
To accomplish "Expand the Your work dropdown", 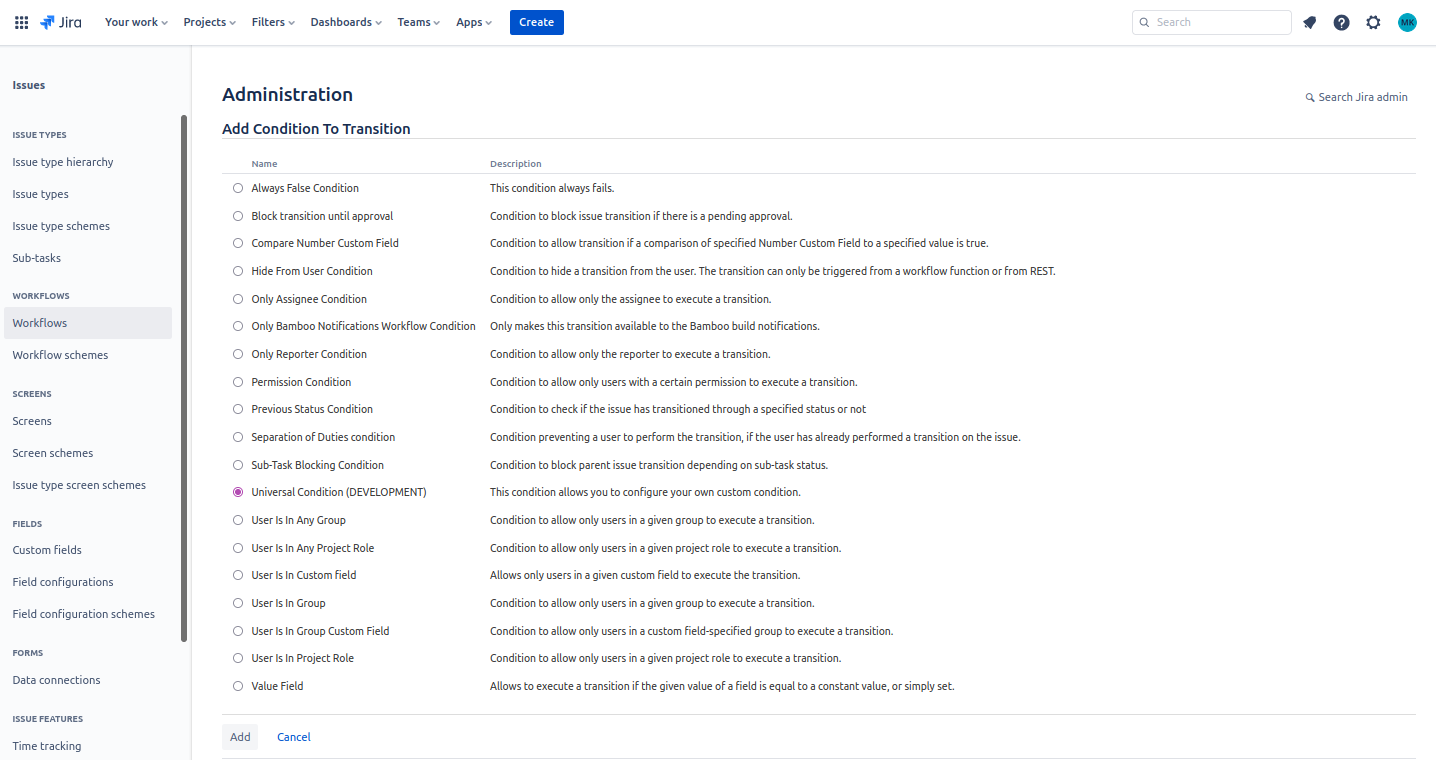I will [136, 22].
